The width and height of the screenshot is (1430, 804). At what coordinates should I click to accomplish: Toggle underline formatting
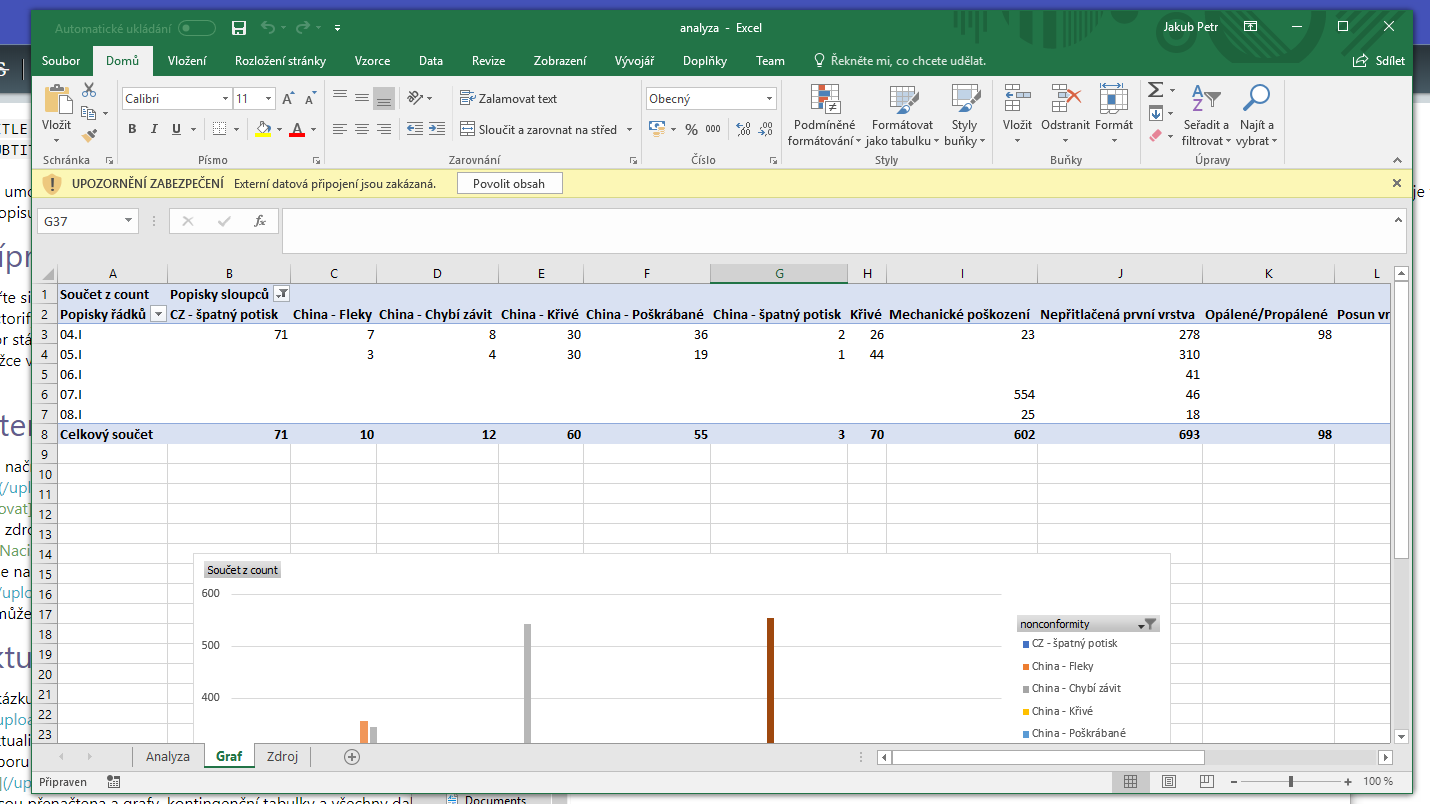click(x=177, y=129)
